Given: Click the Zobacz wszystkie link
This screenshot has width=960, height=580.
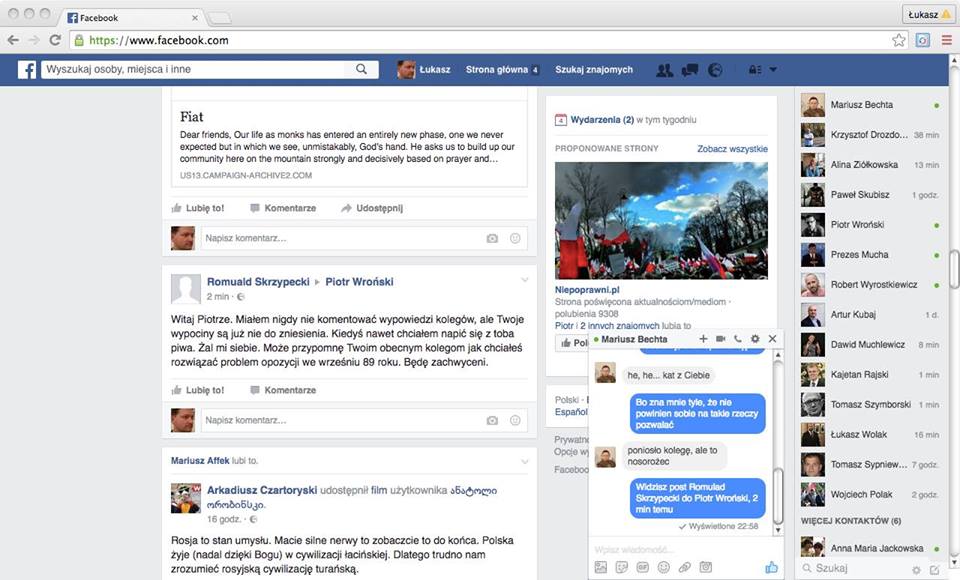Looking at the screenshot, I should point(732,149).
